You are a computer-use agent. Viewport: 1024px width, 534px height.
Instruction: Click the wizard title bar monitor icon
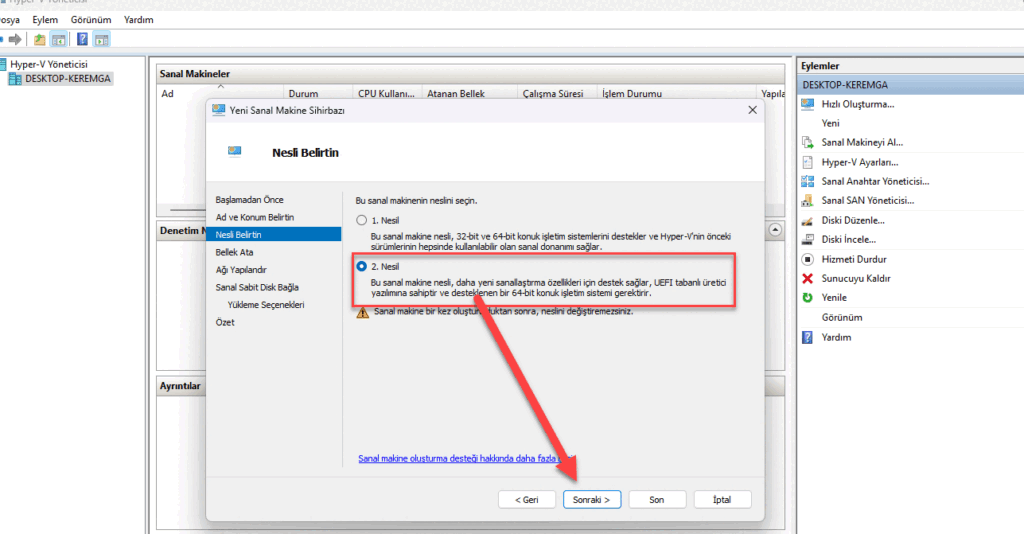click(219, 110)
